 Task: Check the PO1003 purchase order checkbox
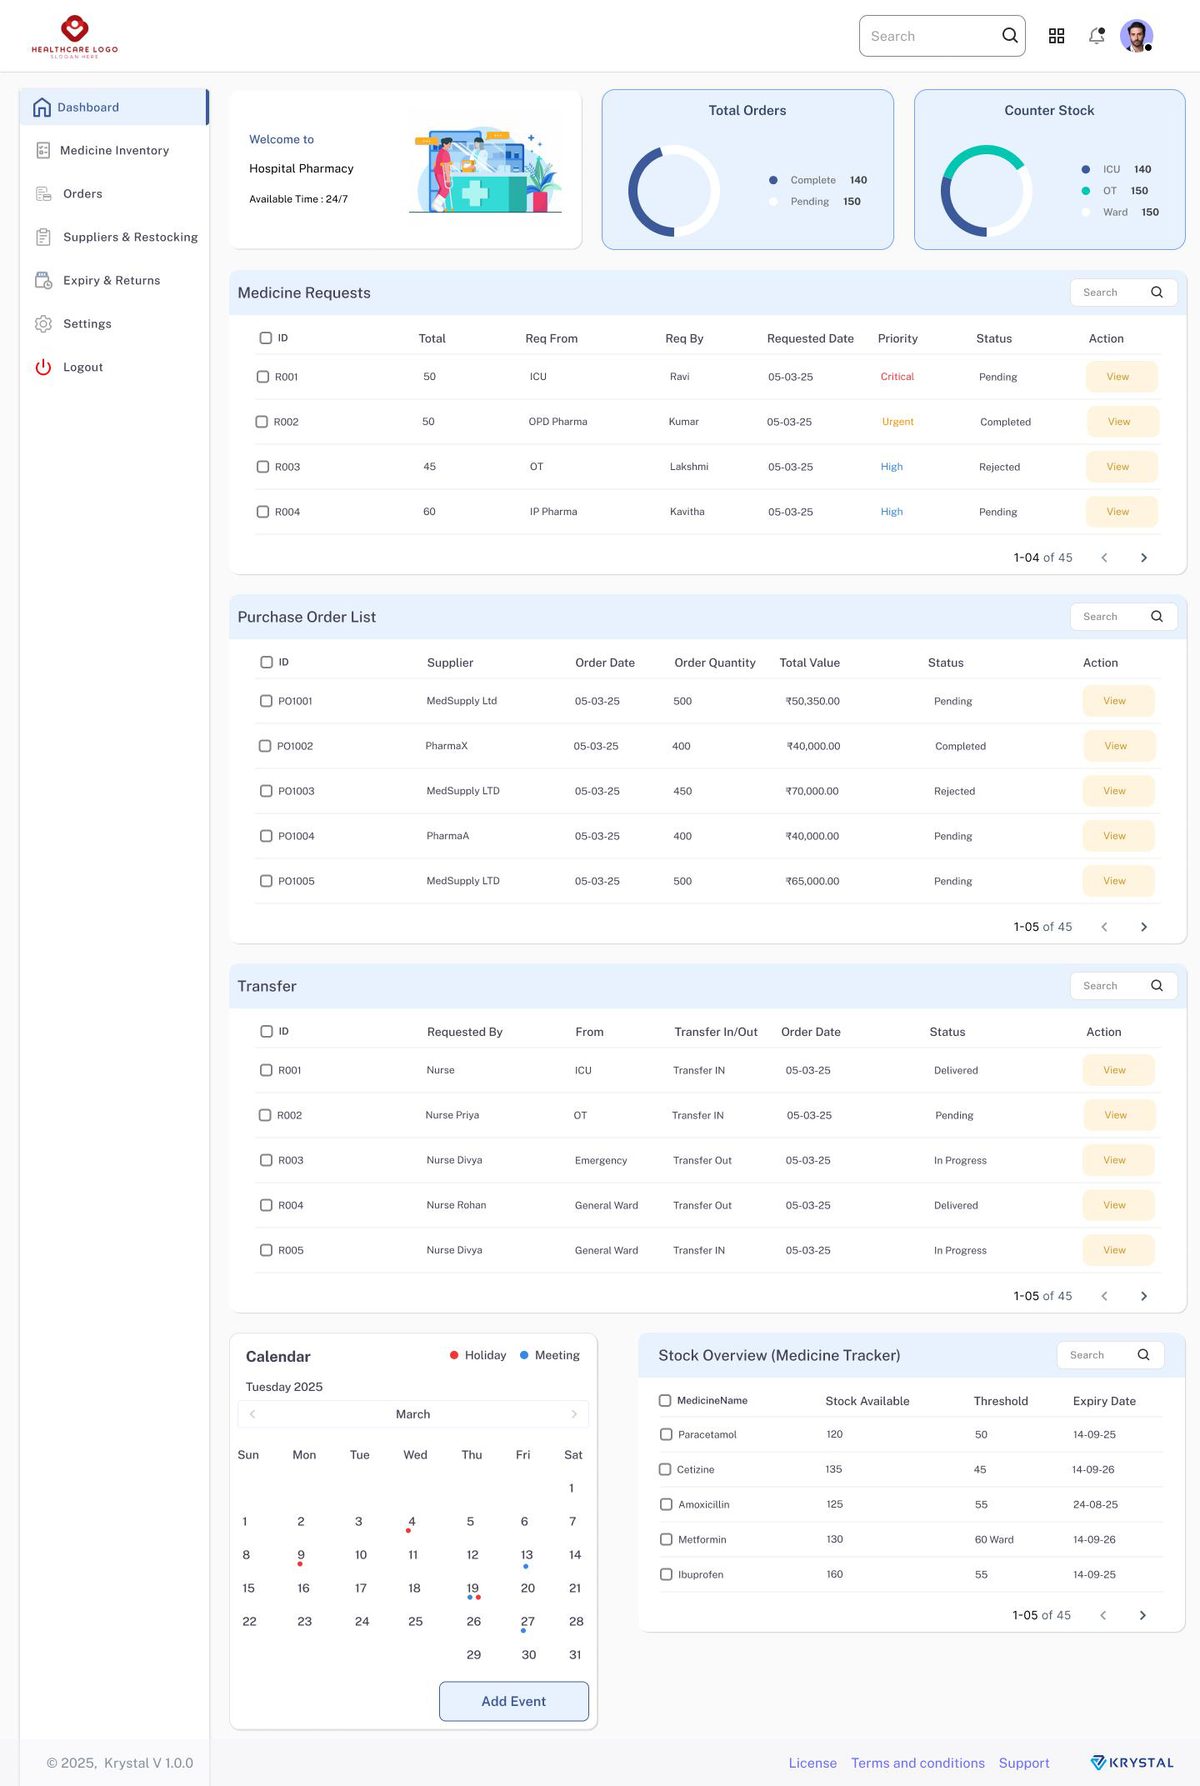pyautogui.click(x=266, y=791)
